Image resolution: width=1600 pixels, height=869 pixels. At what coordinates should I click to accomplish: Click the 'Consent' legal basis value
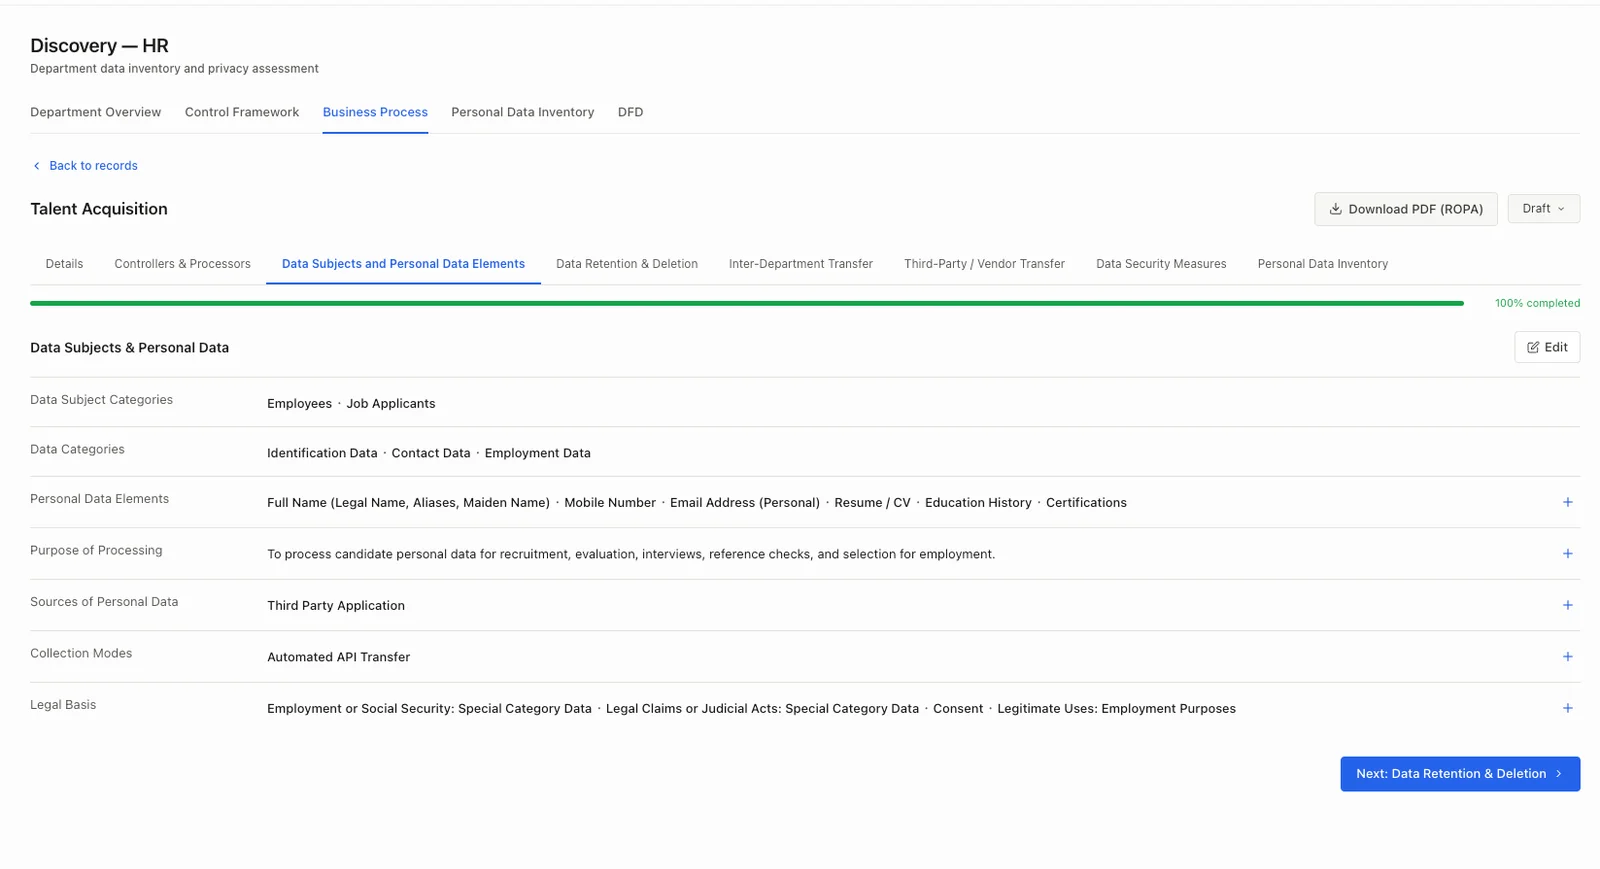coord(958,708)
